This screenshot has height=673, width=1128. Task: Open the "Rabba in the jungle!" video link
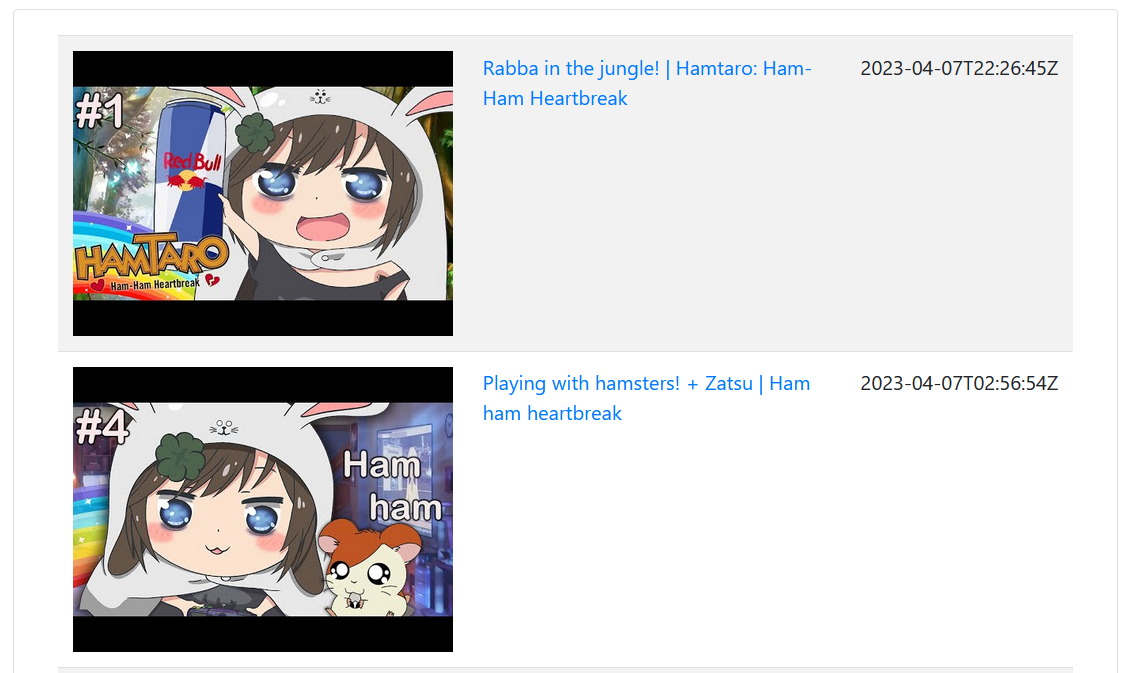point(647,83)
